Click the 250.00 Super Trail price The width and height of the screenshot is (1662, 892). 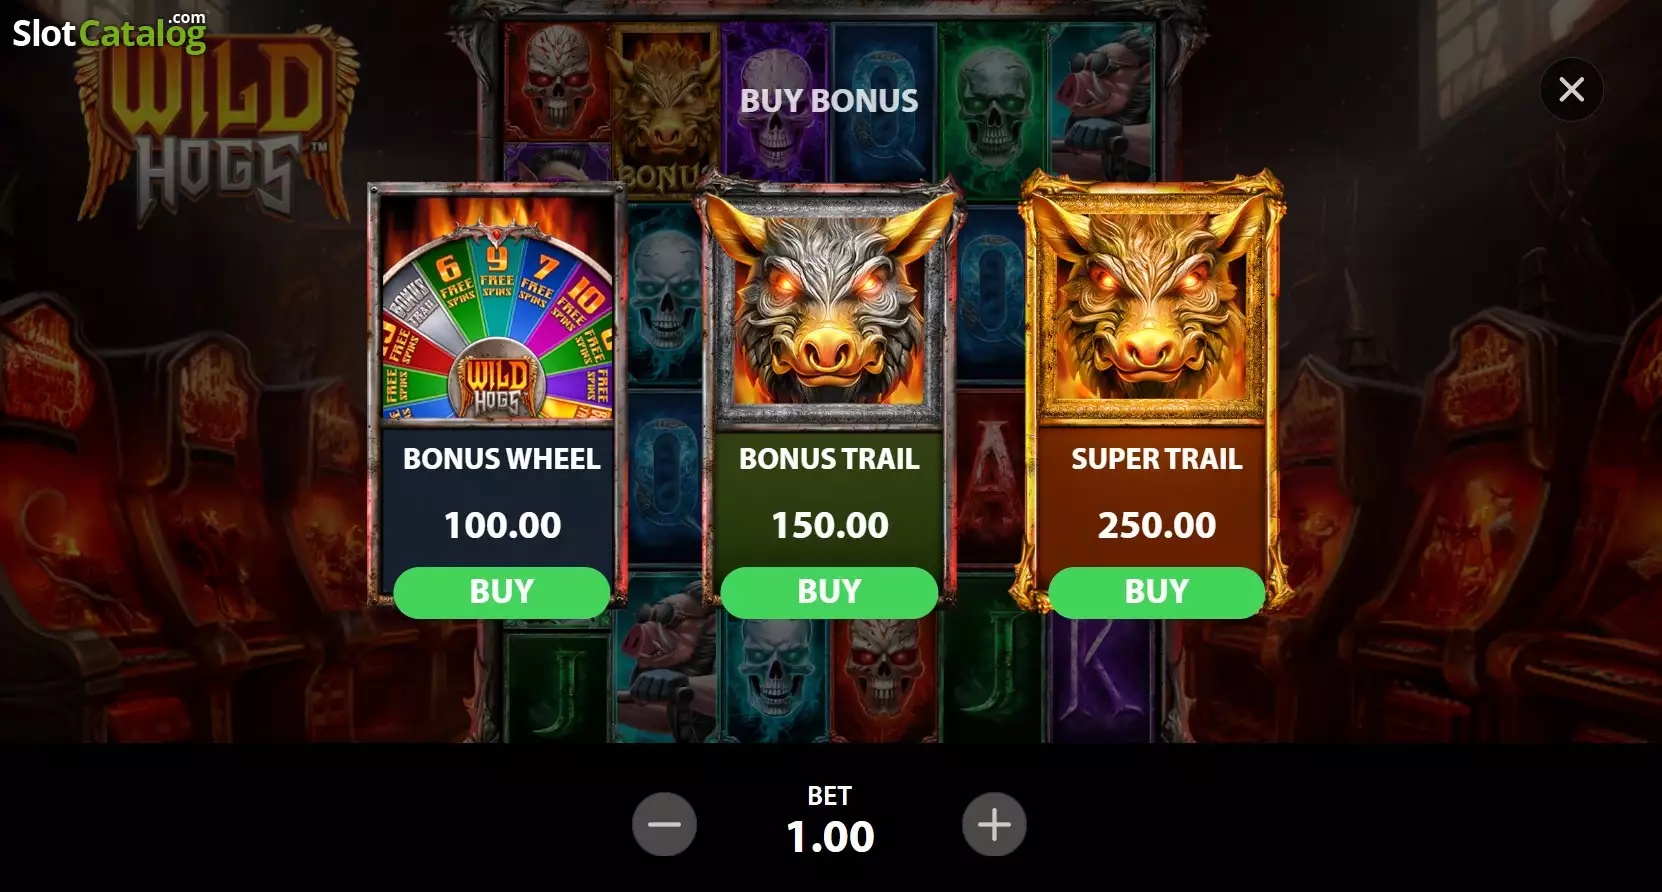(1157, 525)
